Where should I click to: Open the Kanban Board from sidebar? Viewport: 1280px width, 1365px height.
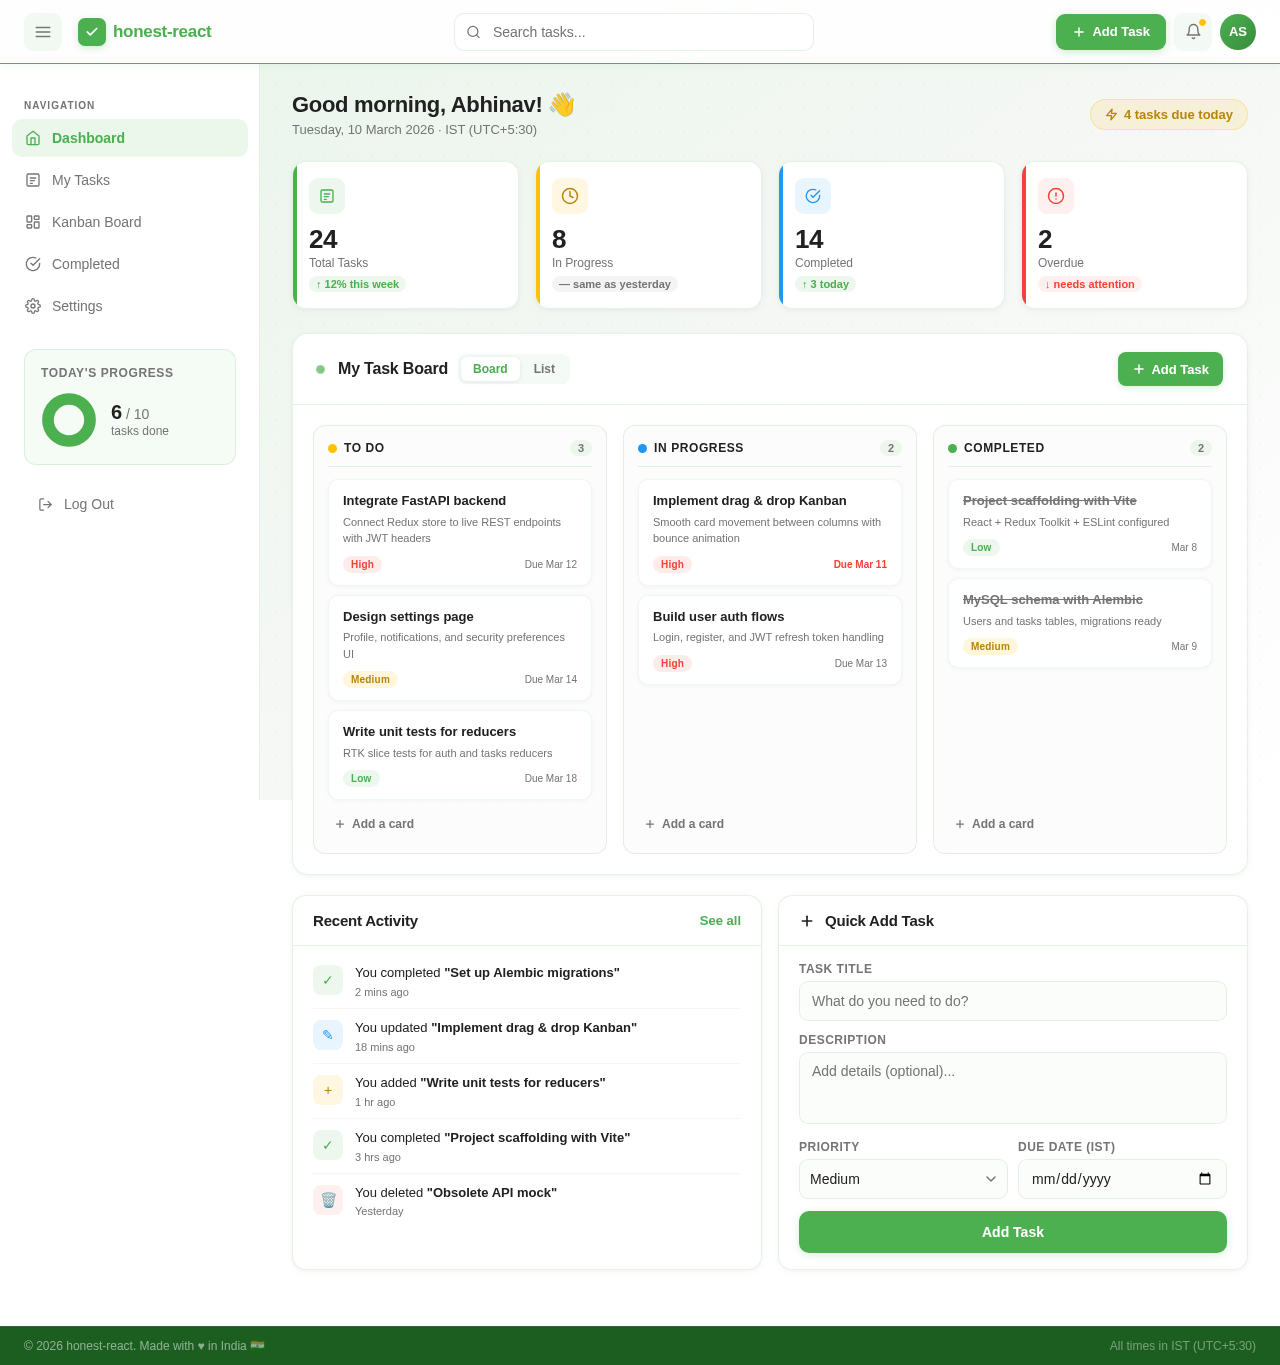click(33, 222)
